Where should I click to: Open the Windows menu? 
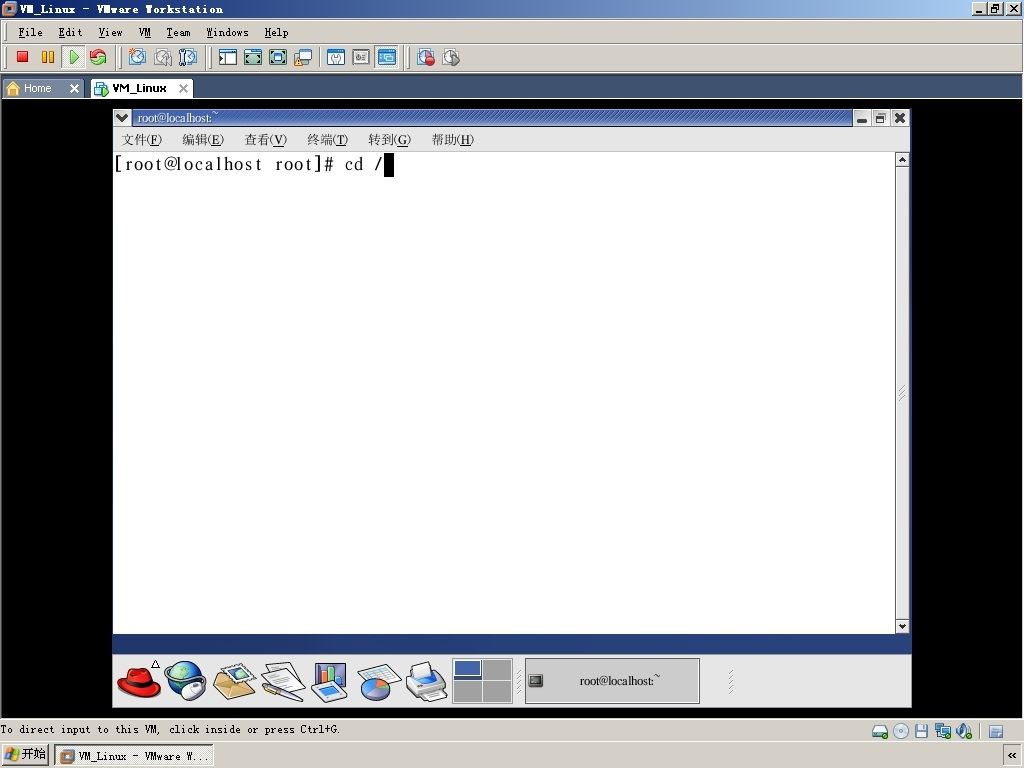(227, 32)
